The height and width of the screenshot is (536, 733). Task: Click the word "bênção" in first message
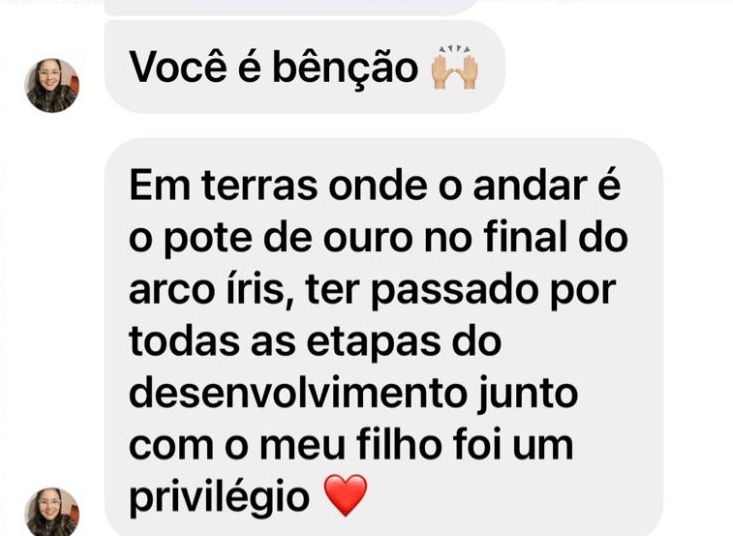click(345, 68)
